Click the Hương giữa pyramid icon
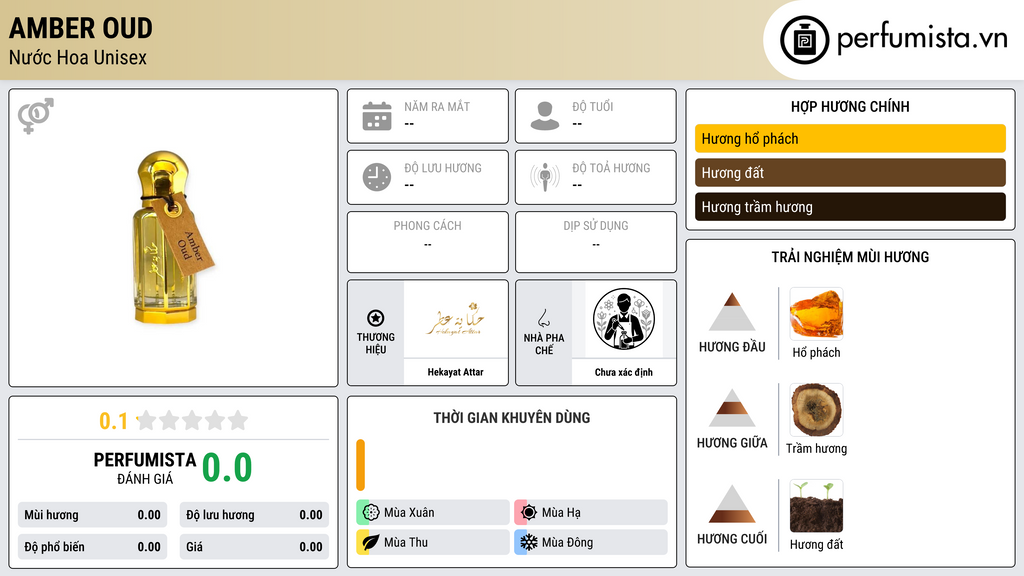 click(732, 408)
